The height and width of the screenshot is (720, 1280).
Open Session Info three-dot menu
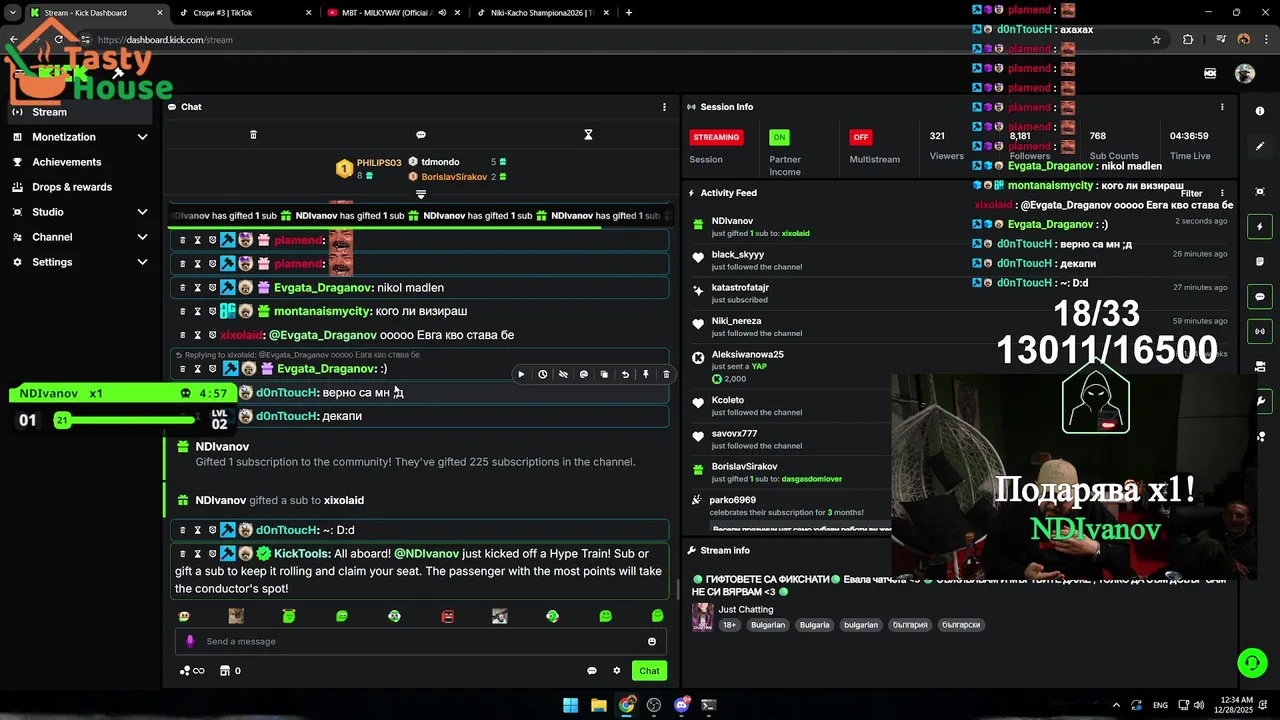pyautogui.click(x=1222, y=107)
